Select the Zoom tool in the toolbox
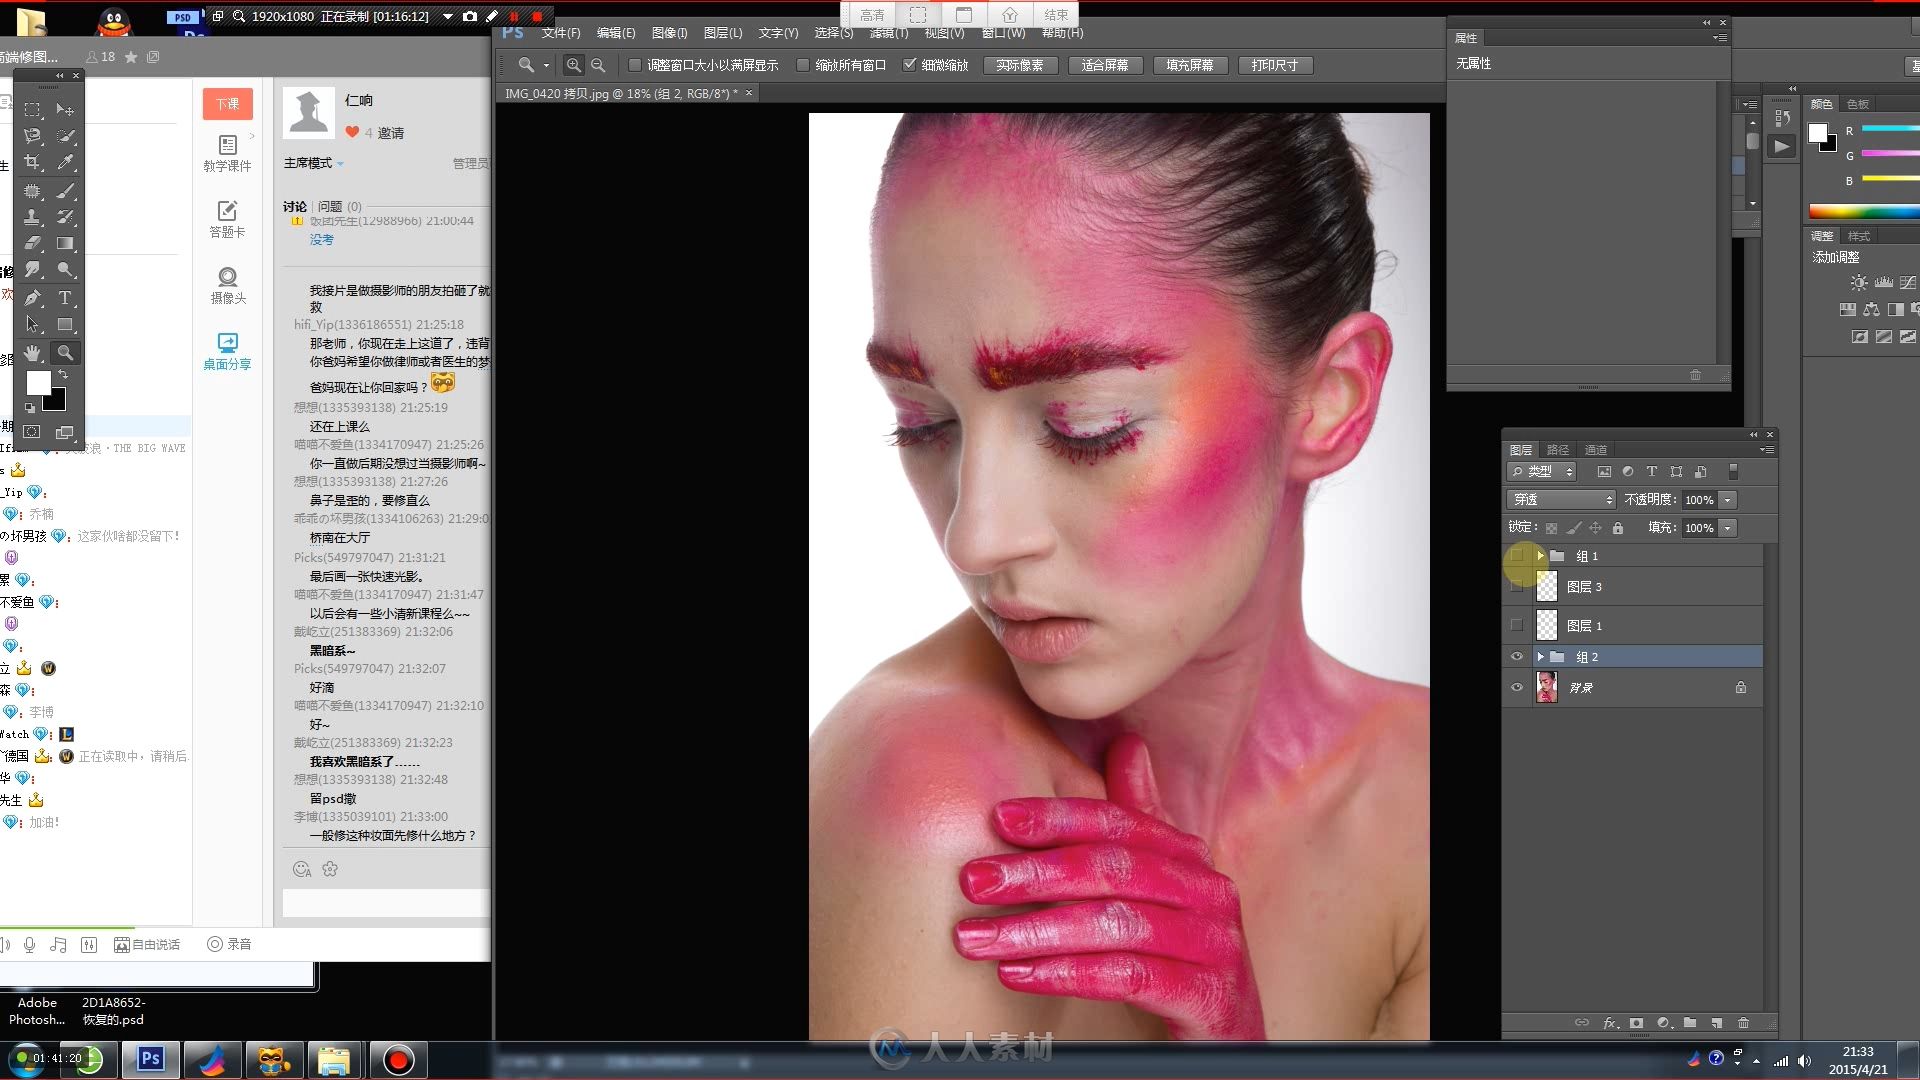The height and width of the screenshot is (1080, 1920). point(65,353)
